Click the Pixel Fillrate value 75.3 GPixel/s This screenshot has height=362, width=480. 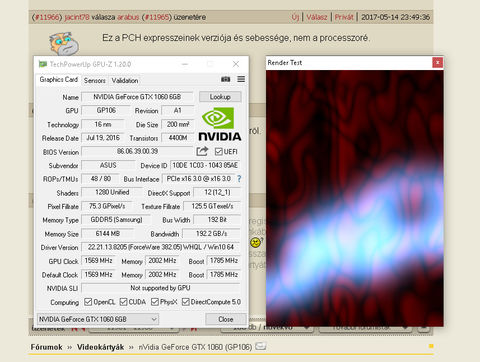pyautogui.click(x=107, y=206)
